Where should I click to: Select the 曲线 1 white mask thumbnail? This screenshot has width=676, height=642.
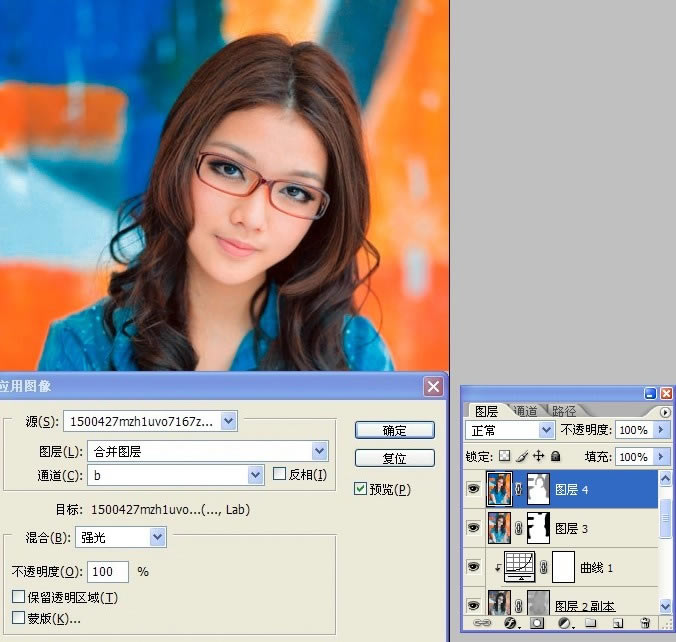coord(563,567)
